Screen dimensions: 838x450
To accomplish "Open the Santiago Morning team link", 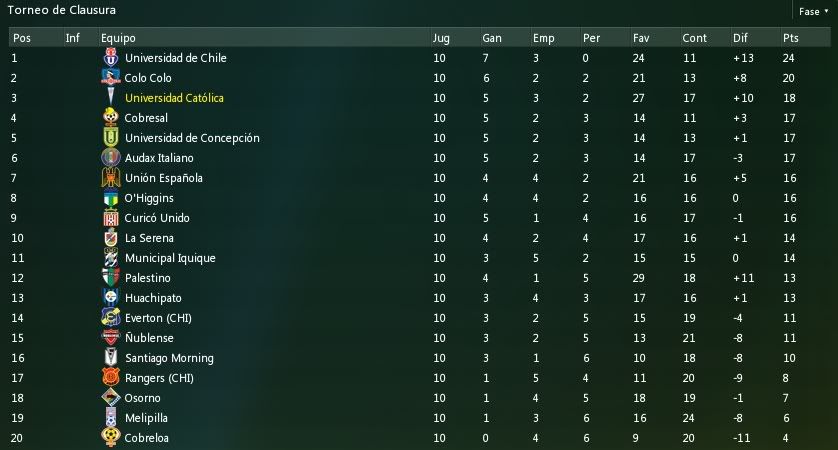I will (x=169, y=358).
